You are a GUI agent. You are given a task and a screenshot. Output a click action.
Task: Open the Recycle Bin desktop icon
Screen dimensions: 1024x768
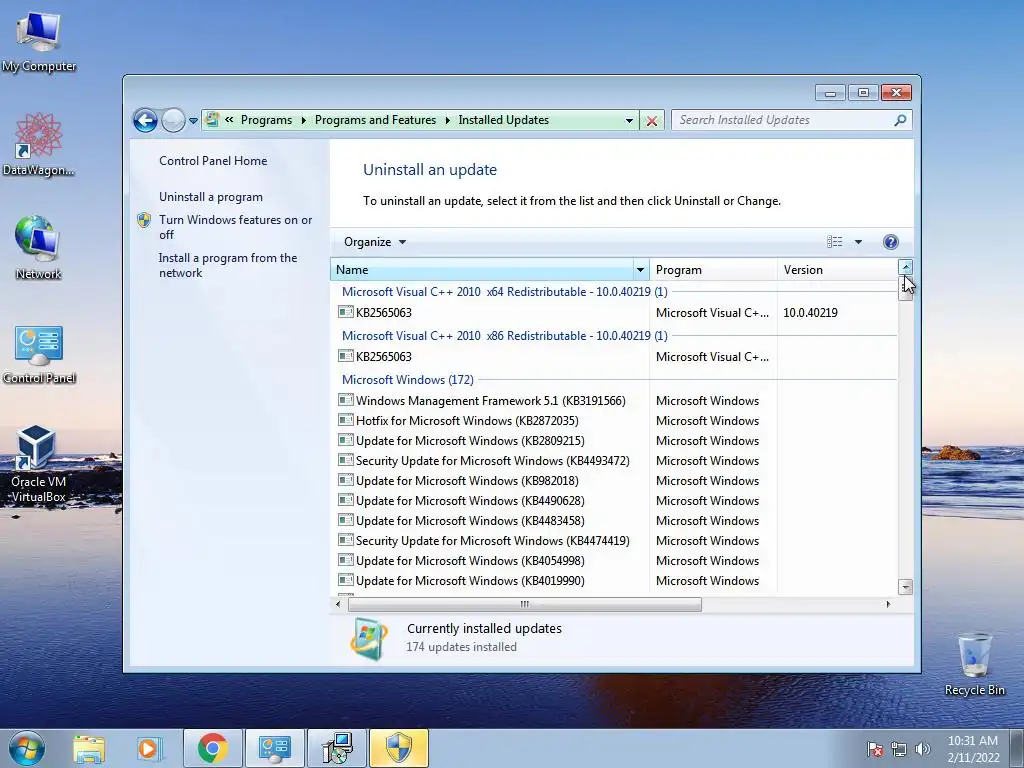[x=974, y=663]
